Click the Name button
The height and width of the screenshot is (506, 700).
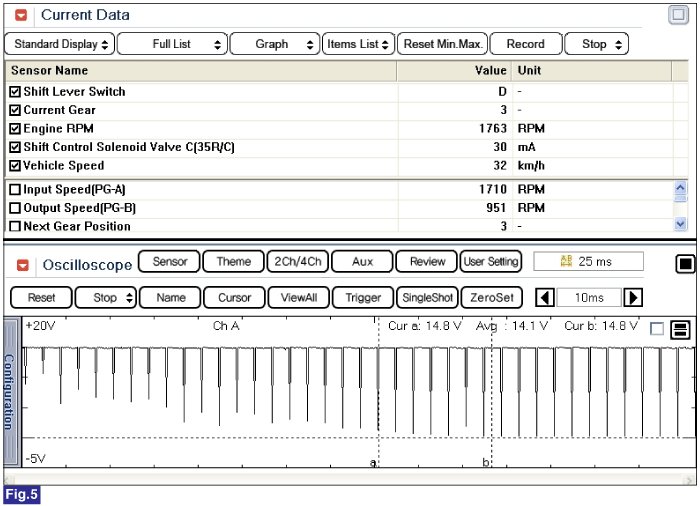[x=170, y=297]
